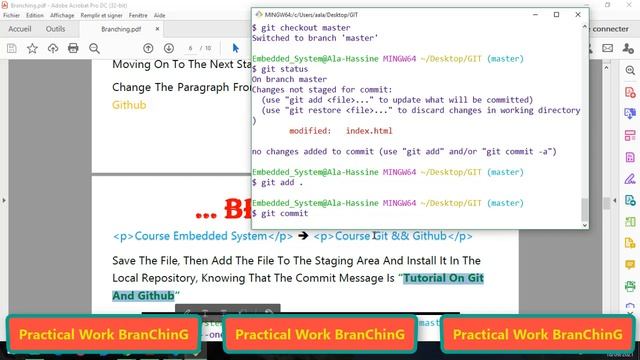Click the Print icon in Acrobat toolbar
640x360 pixels.
[x=73, y=48]
